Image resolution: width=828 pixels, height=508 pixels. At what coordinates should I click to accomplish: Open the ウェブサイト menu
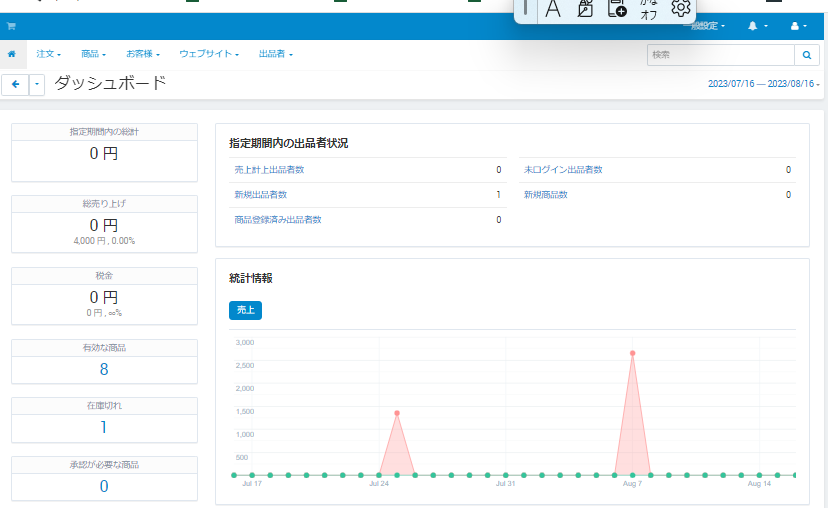point(208,54)
